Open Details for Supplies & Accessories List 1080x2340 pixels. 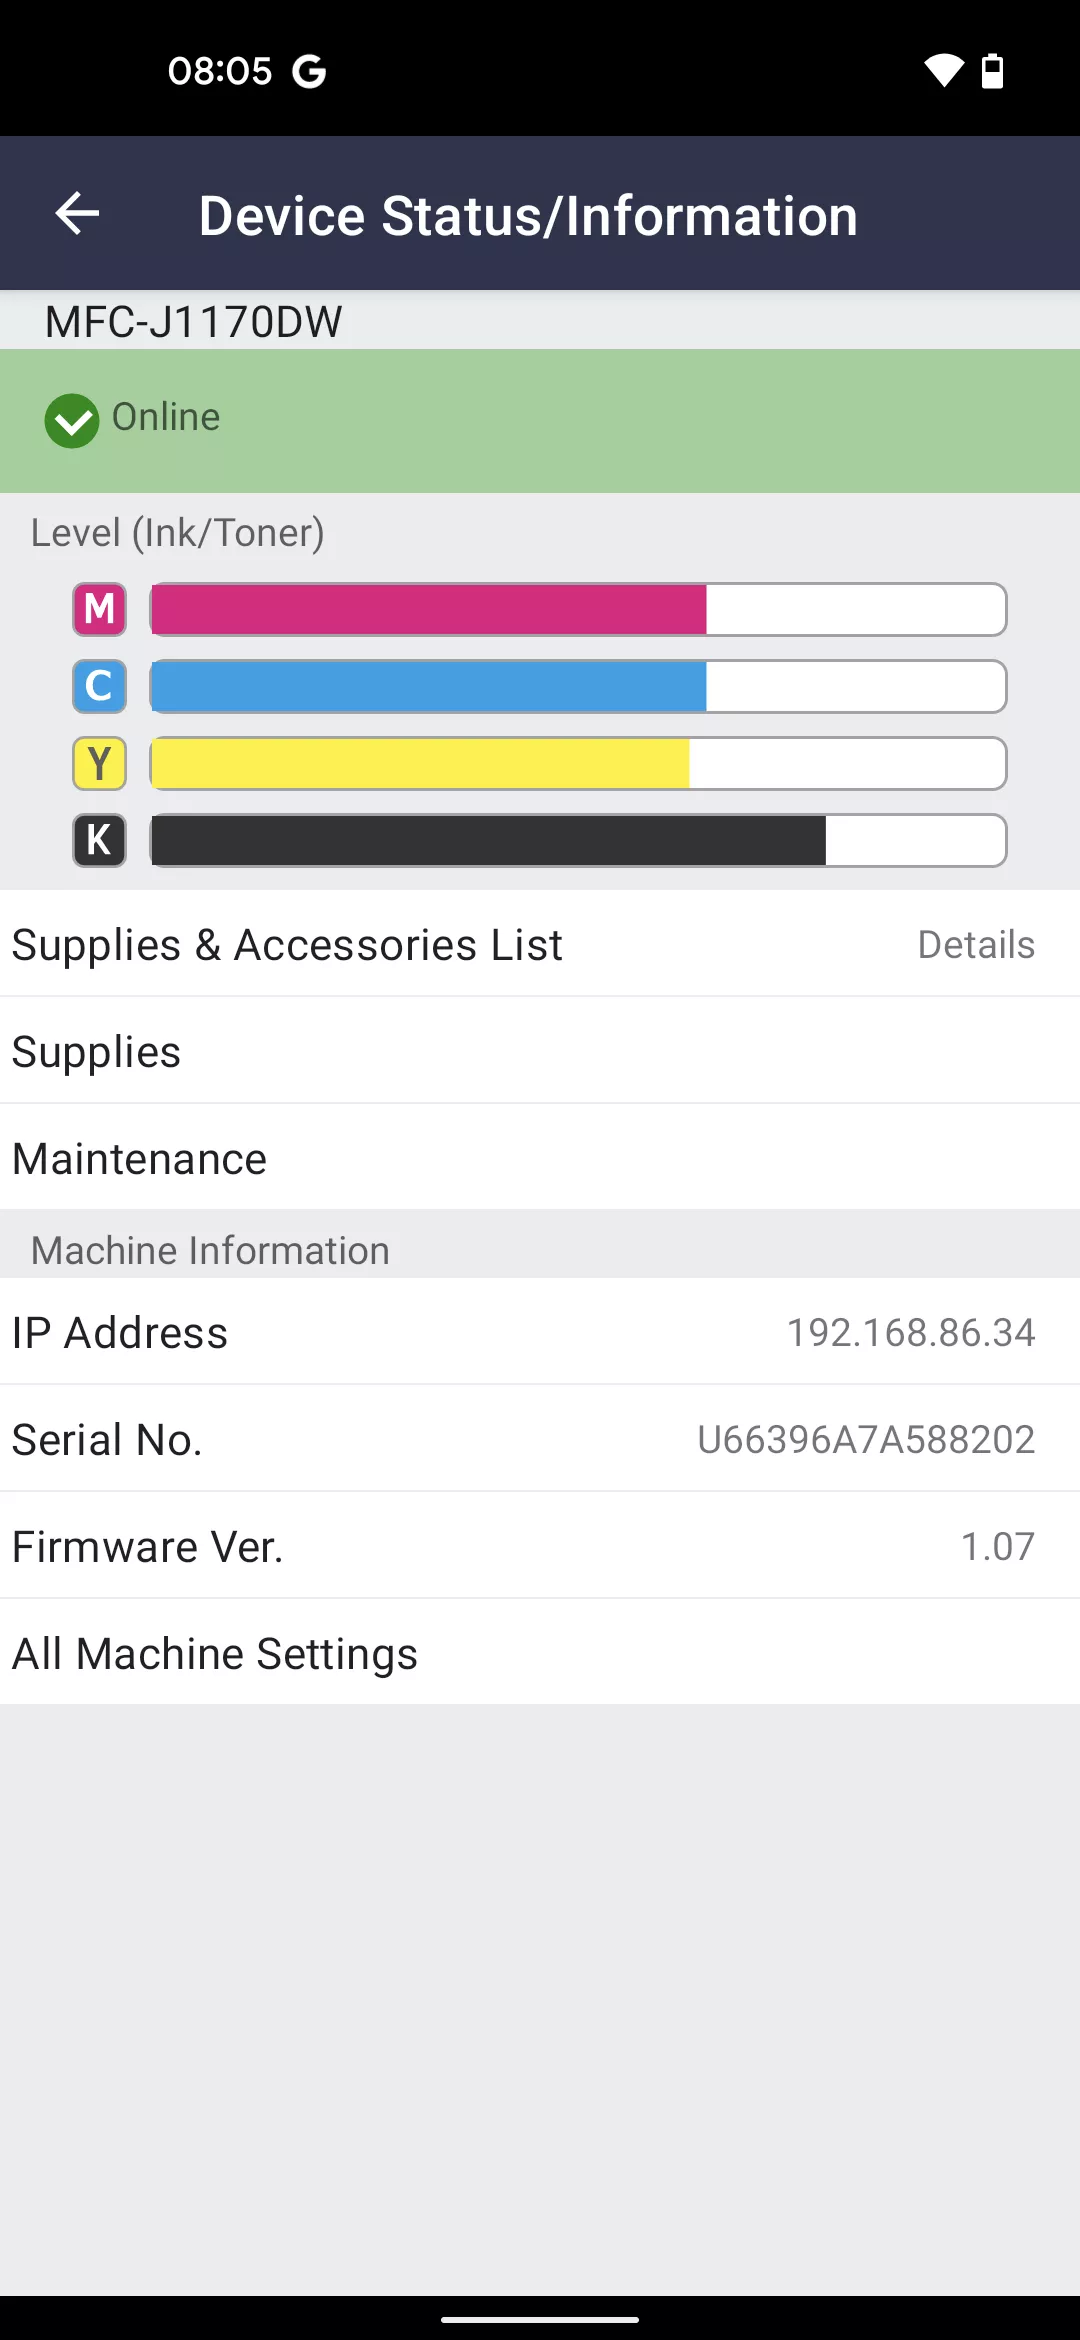(x=976, y=944)
